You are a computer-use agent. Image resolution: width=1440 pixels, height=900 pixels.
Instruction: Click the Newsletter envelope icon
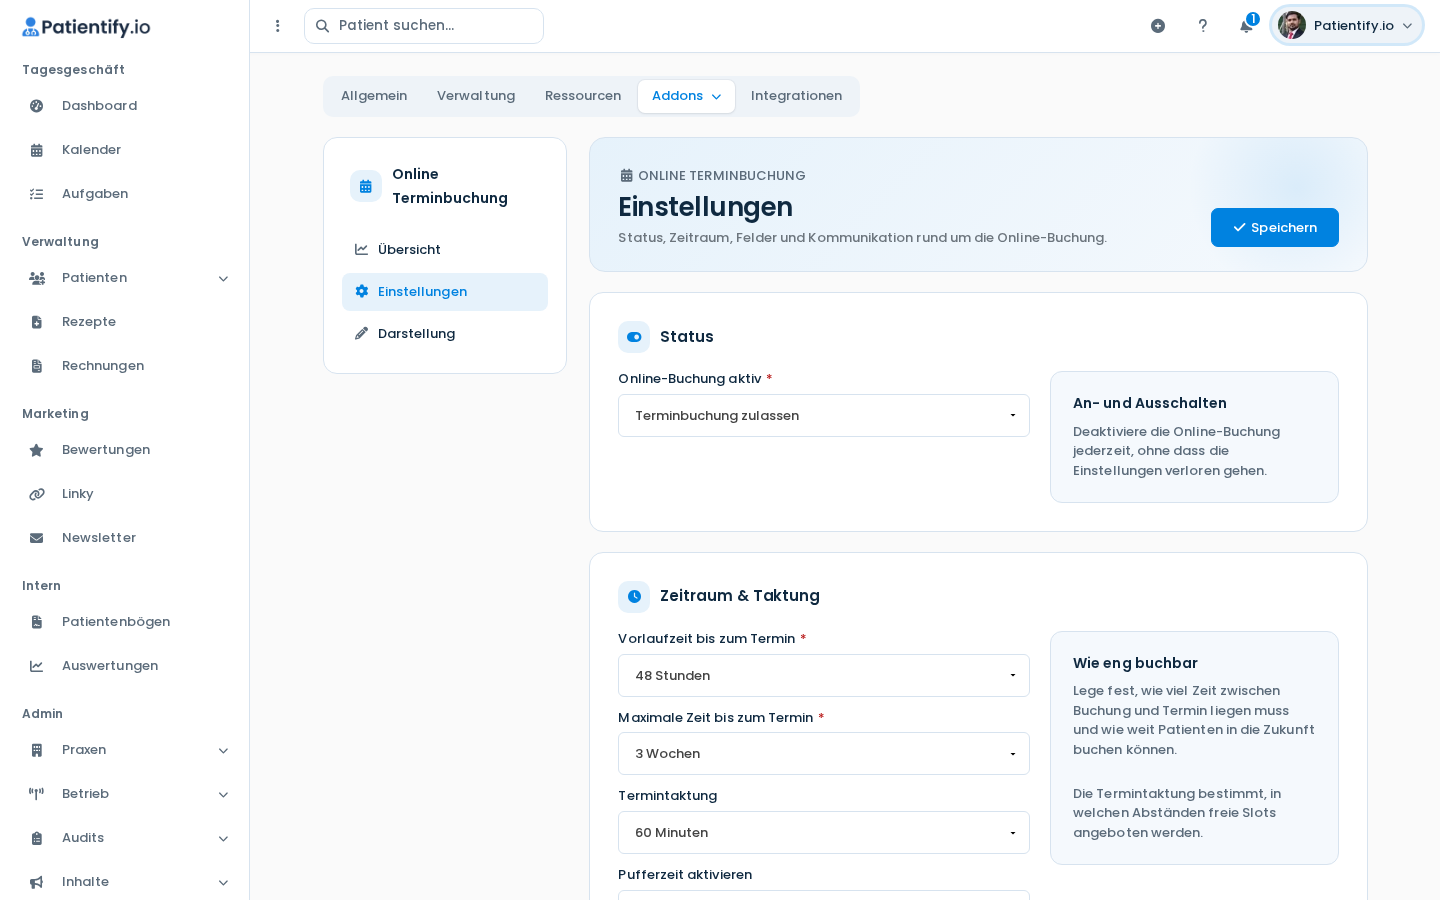(37, 538)
